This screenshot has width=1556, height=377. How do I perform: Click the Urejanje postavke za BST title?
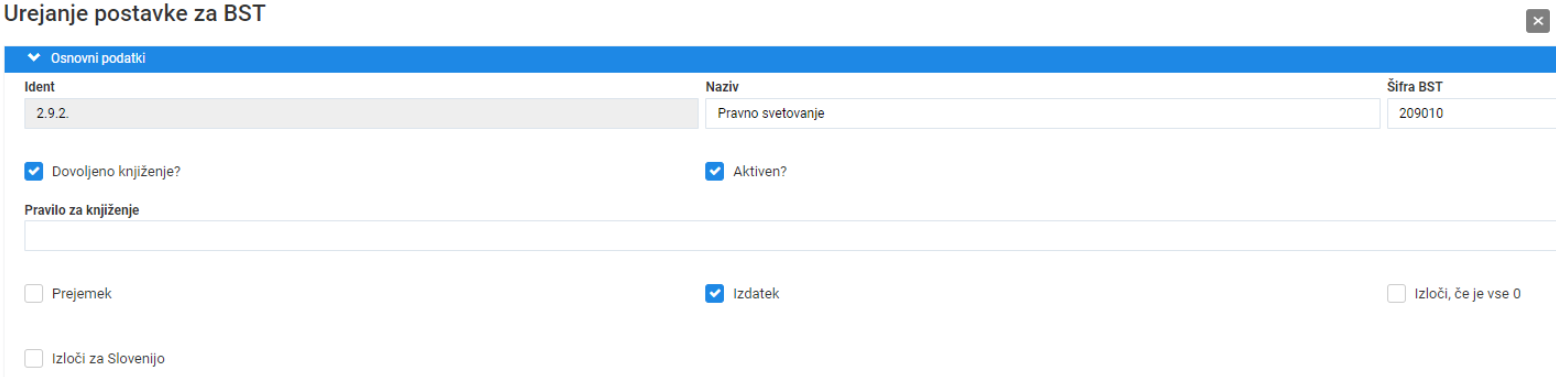(136, 15)
